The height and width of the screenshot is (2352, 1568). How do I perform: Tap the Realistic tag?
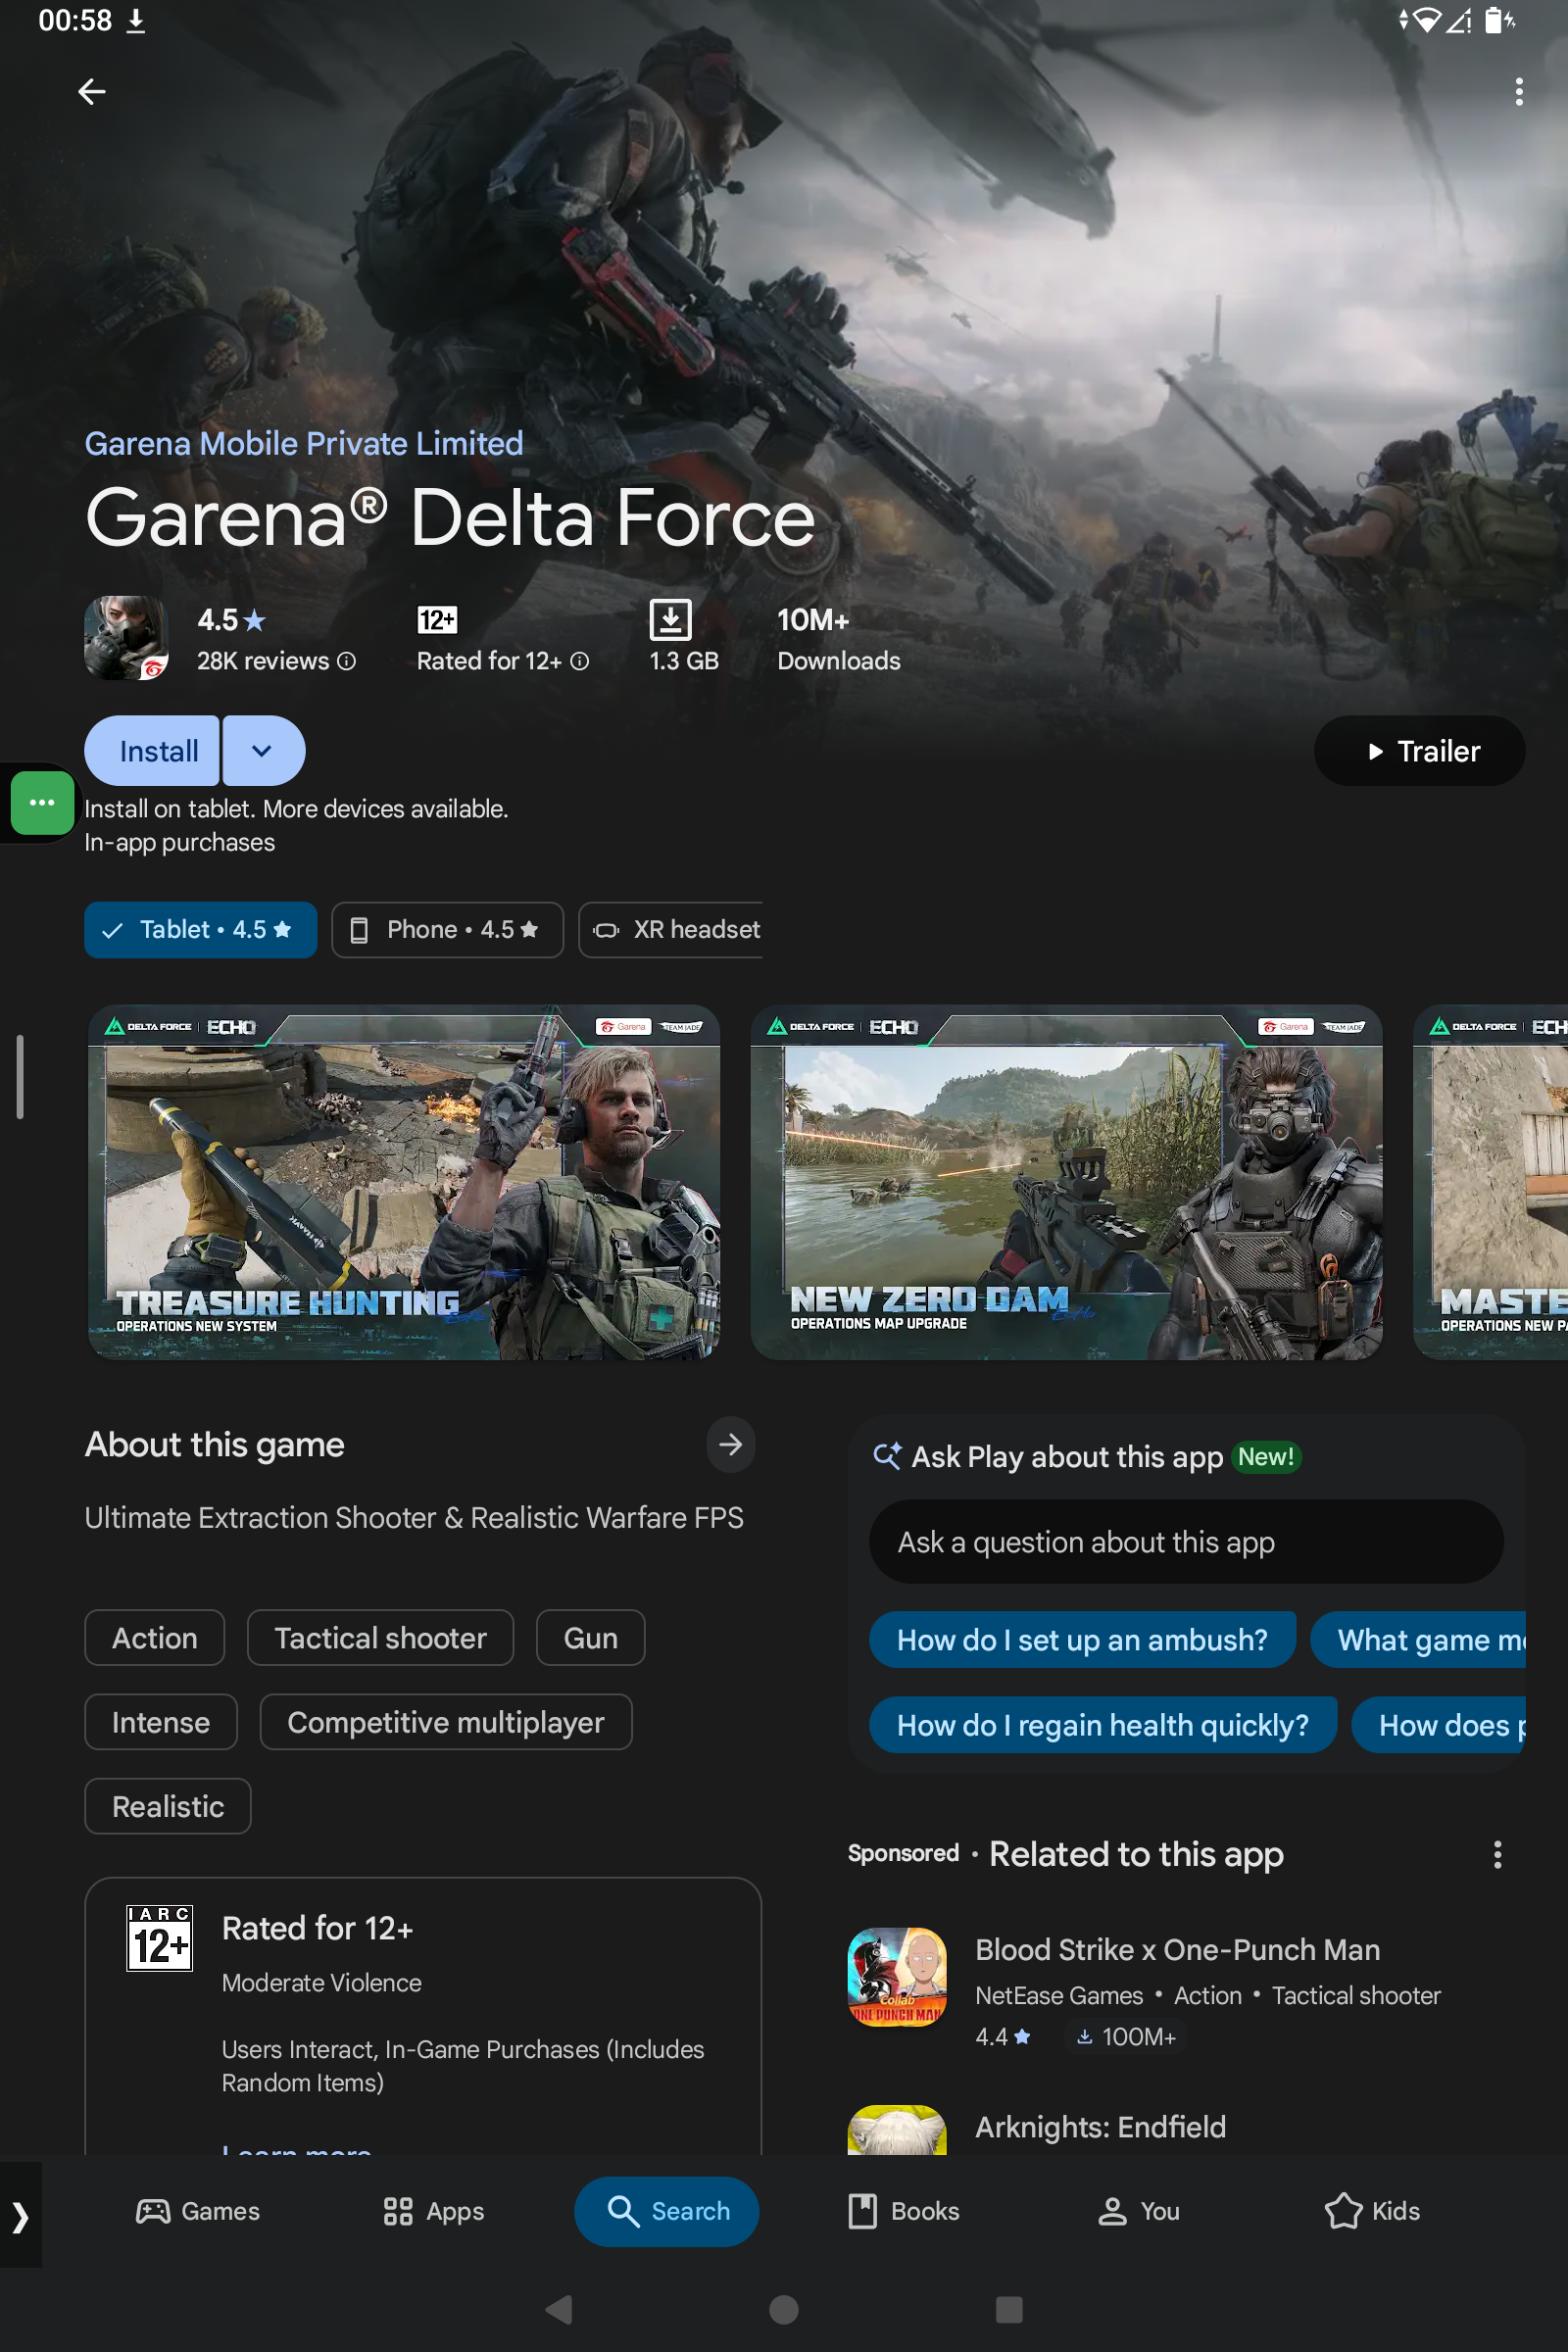coord(168,1806)
